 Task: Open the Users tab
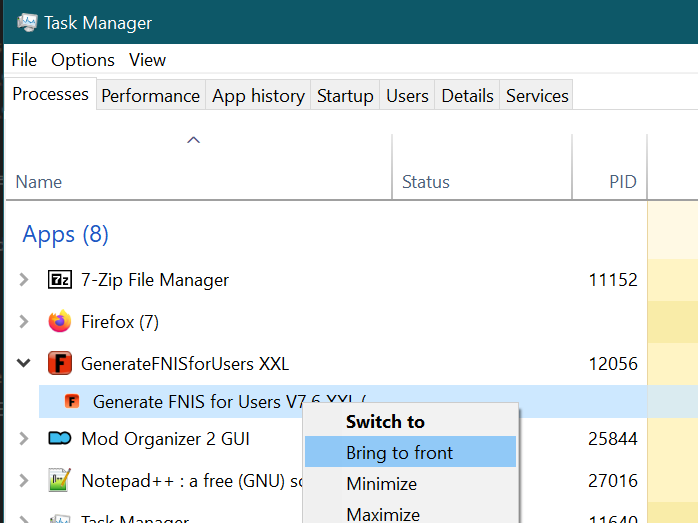[x=407, y=95]
